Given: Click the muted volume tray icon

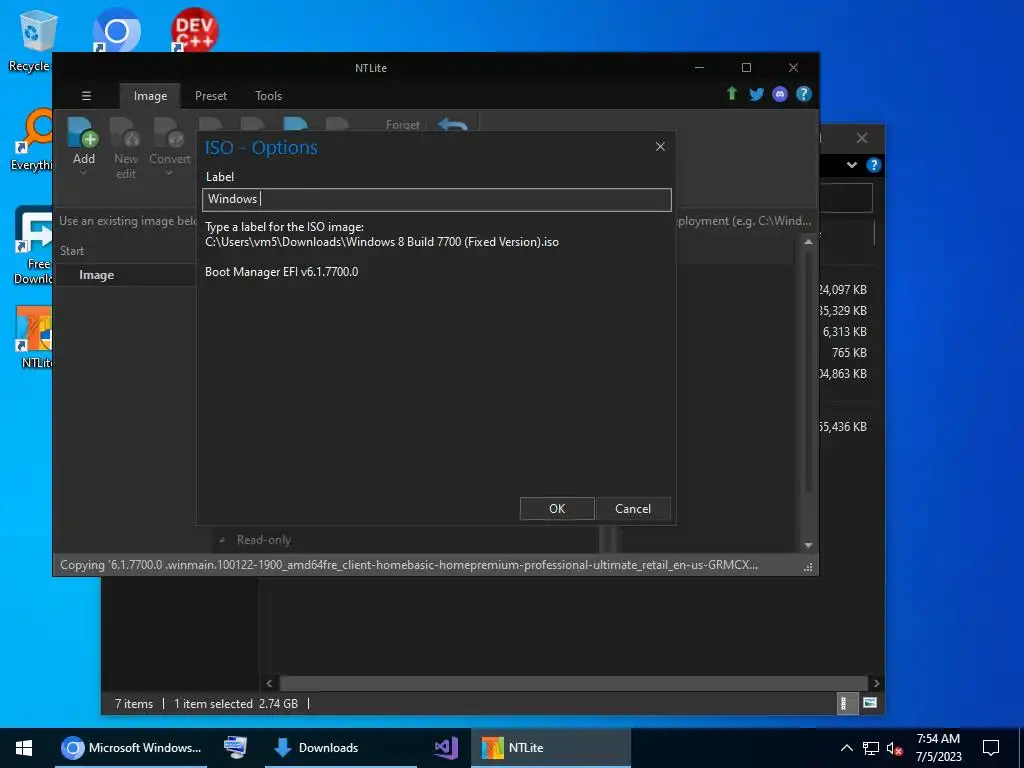Looking at the screenshot, I should tap(895, 748).
